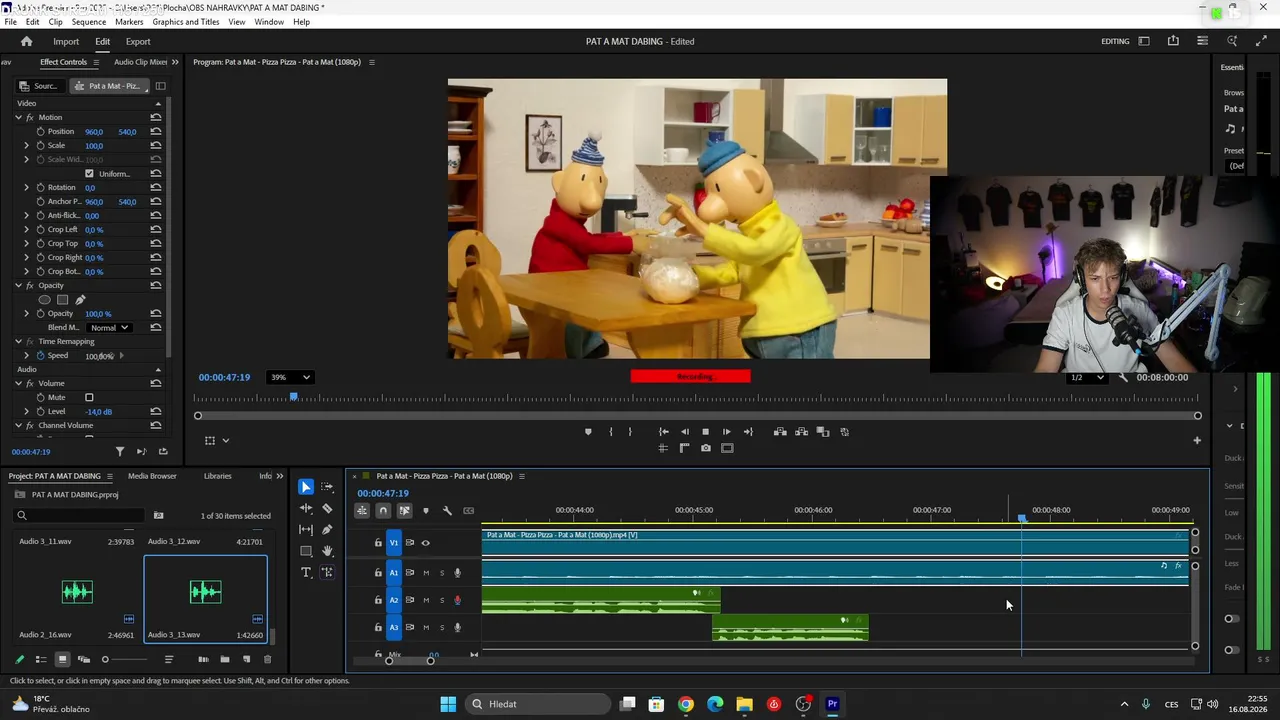Viewport: 1280px width, 720px height.
Task: Toggle V1 track output eye
Action: pyautogui.click(x=425, y=543)
